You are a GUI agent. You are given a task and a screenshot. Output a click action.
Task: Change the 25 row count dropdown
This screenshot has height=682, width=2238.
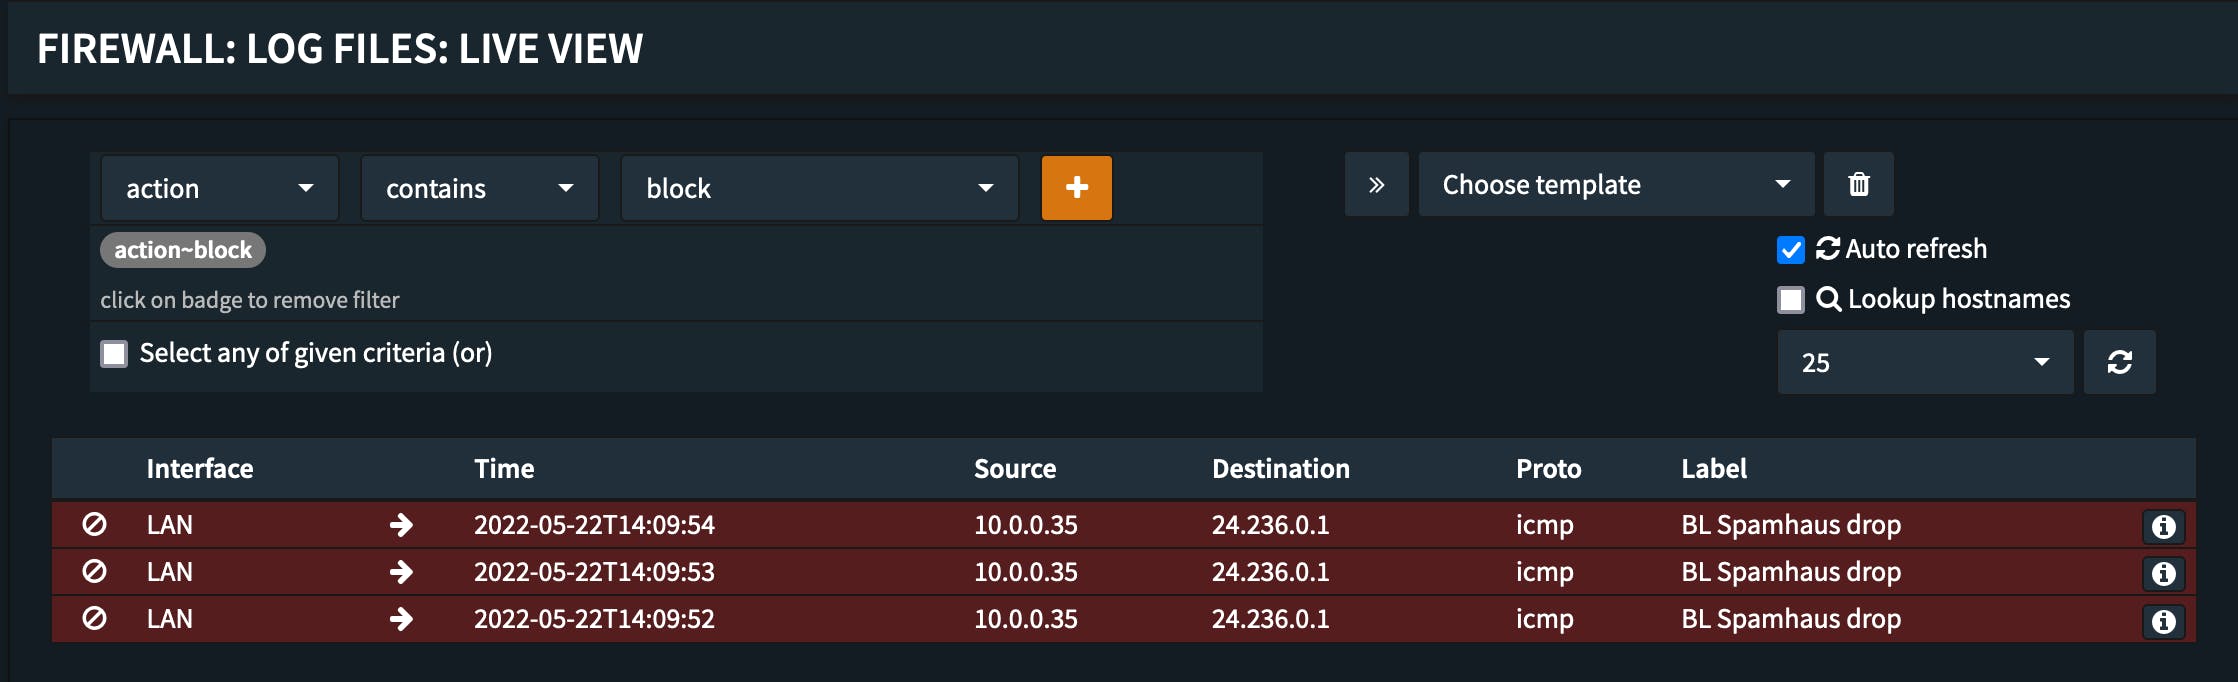pyautogui.click(x=1924, y=362)
